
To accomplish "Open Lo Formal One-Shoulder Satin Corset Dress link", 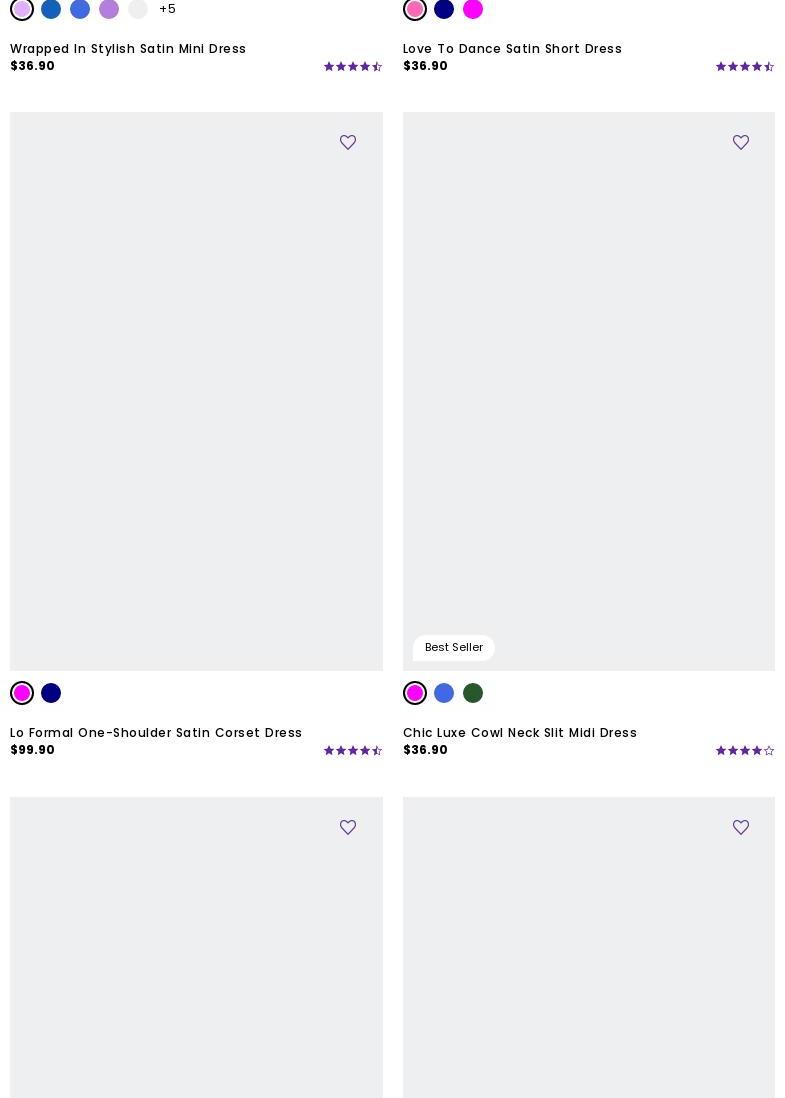I will coord(156,733).
